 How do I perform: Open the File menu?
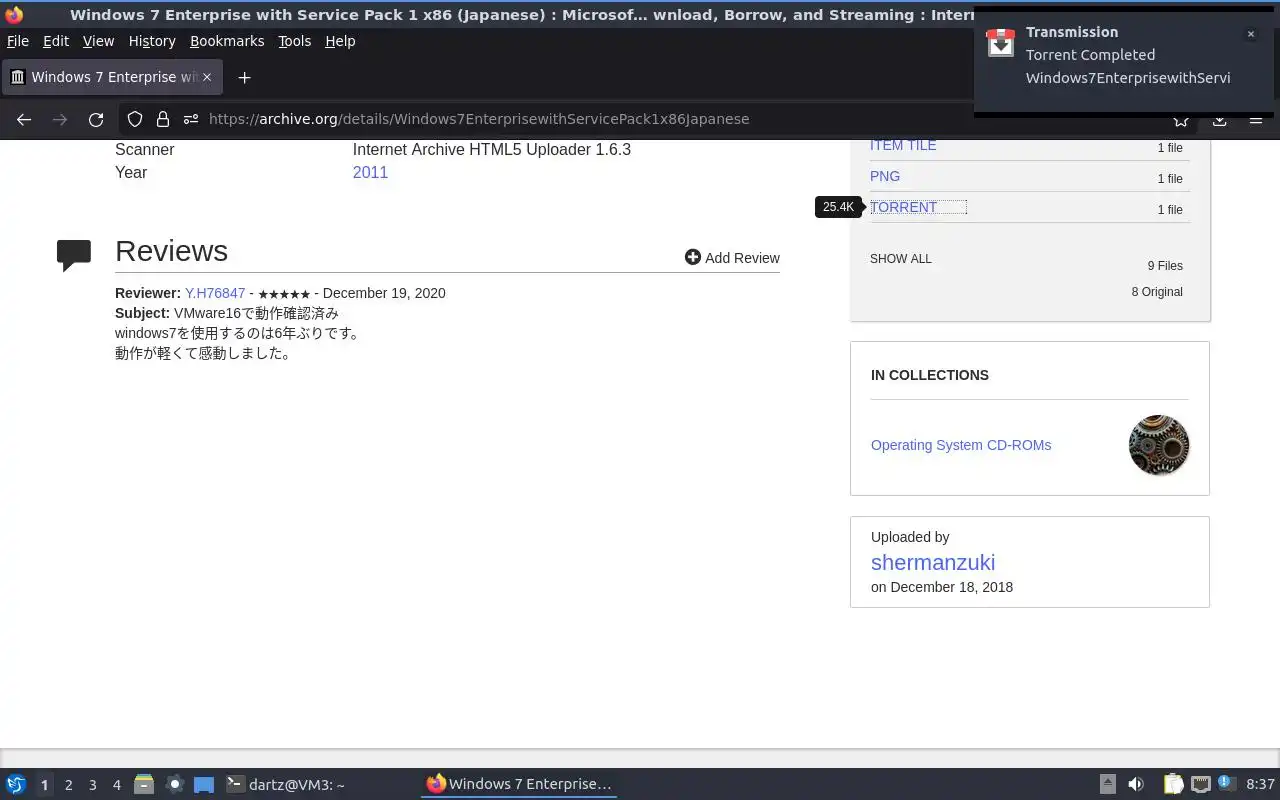tap(18, 41)
